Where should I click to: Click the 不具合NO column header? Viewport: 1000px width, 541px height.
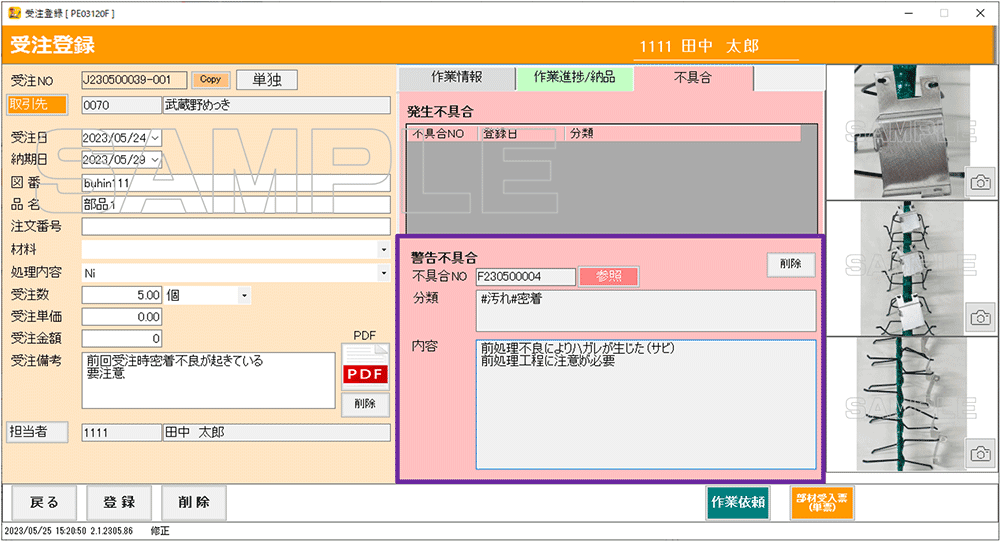[x=441, y=134]
